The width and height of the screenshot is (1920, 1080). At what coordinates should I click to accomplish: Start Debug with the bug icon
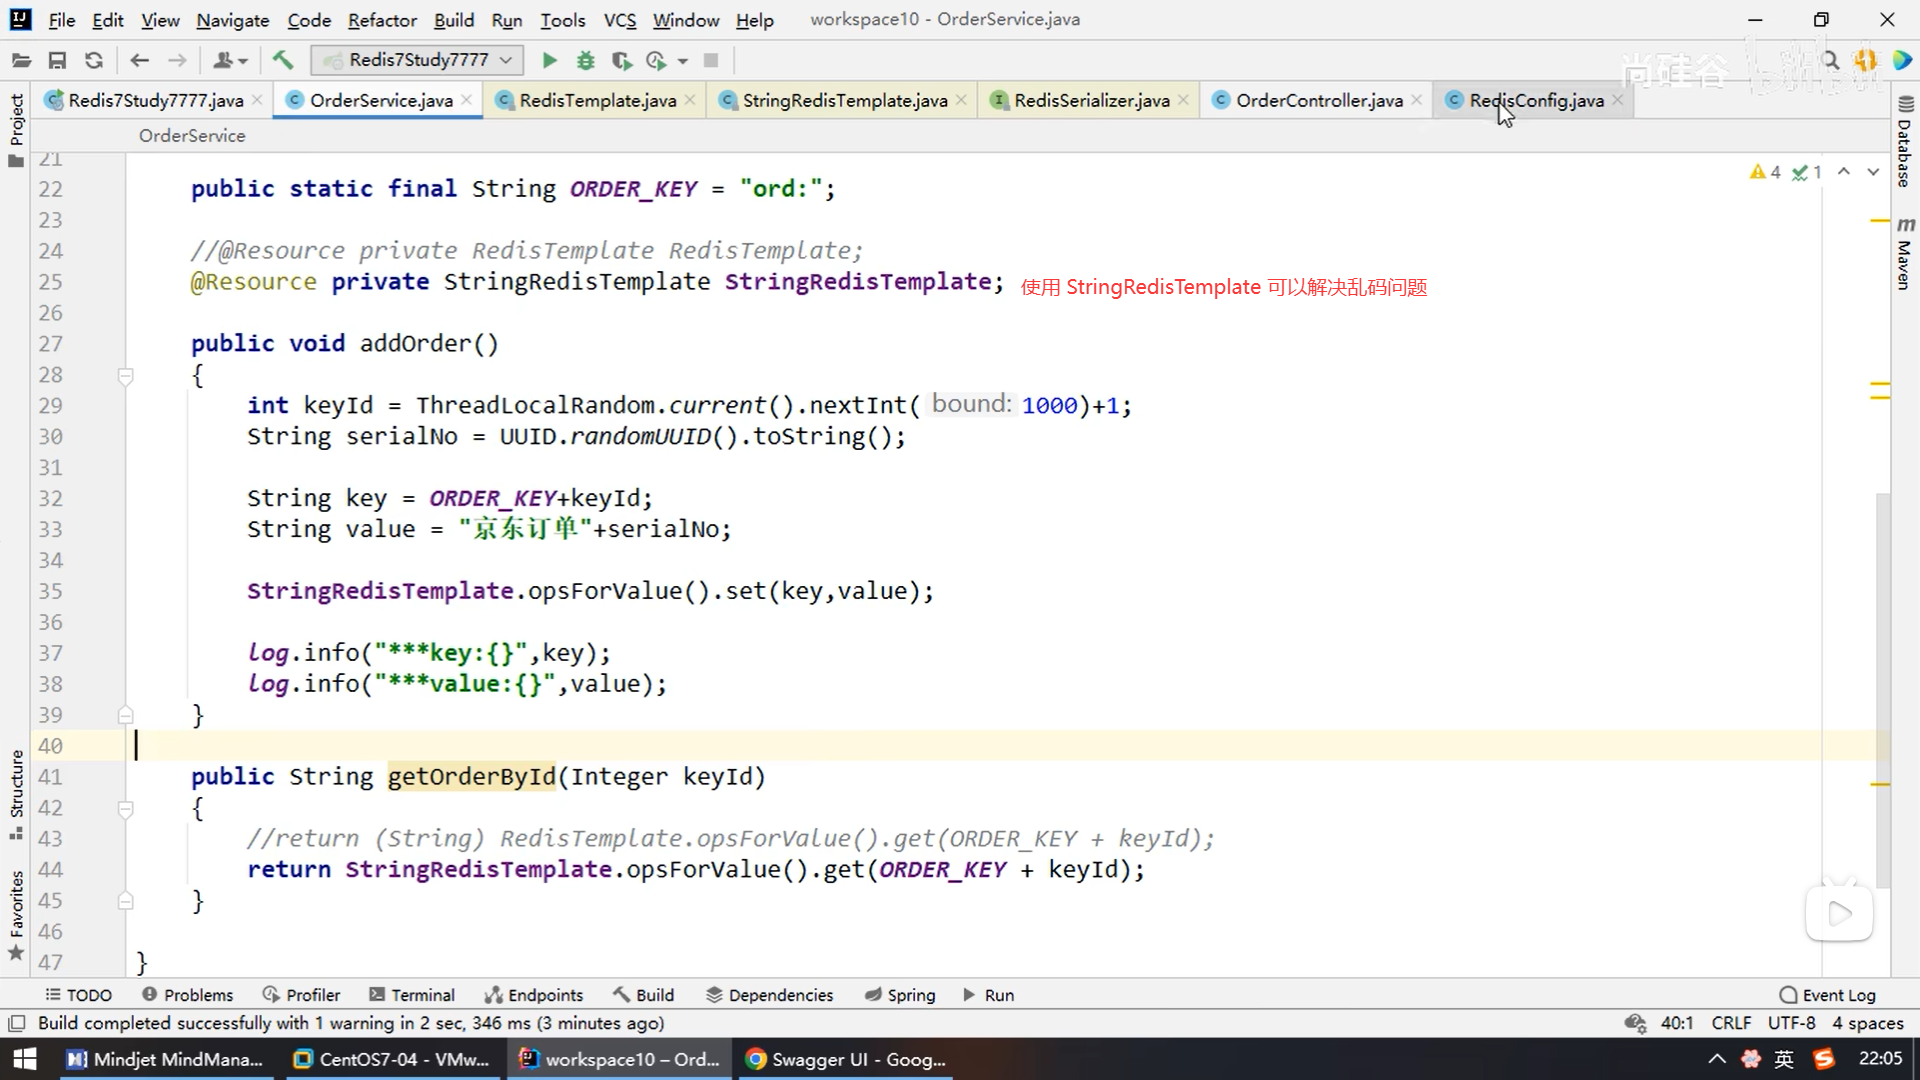[586, 61]
